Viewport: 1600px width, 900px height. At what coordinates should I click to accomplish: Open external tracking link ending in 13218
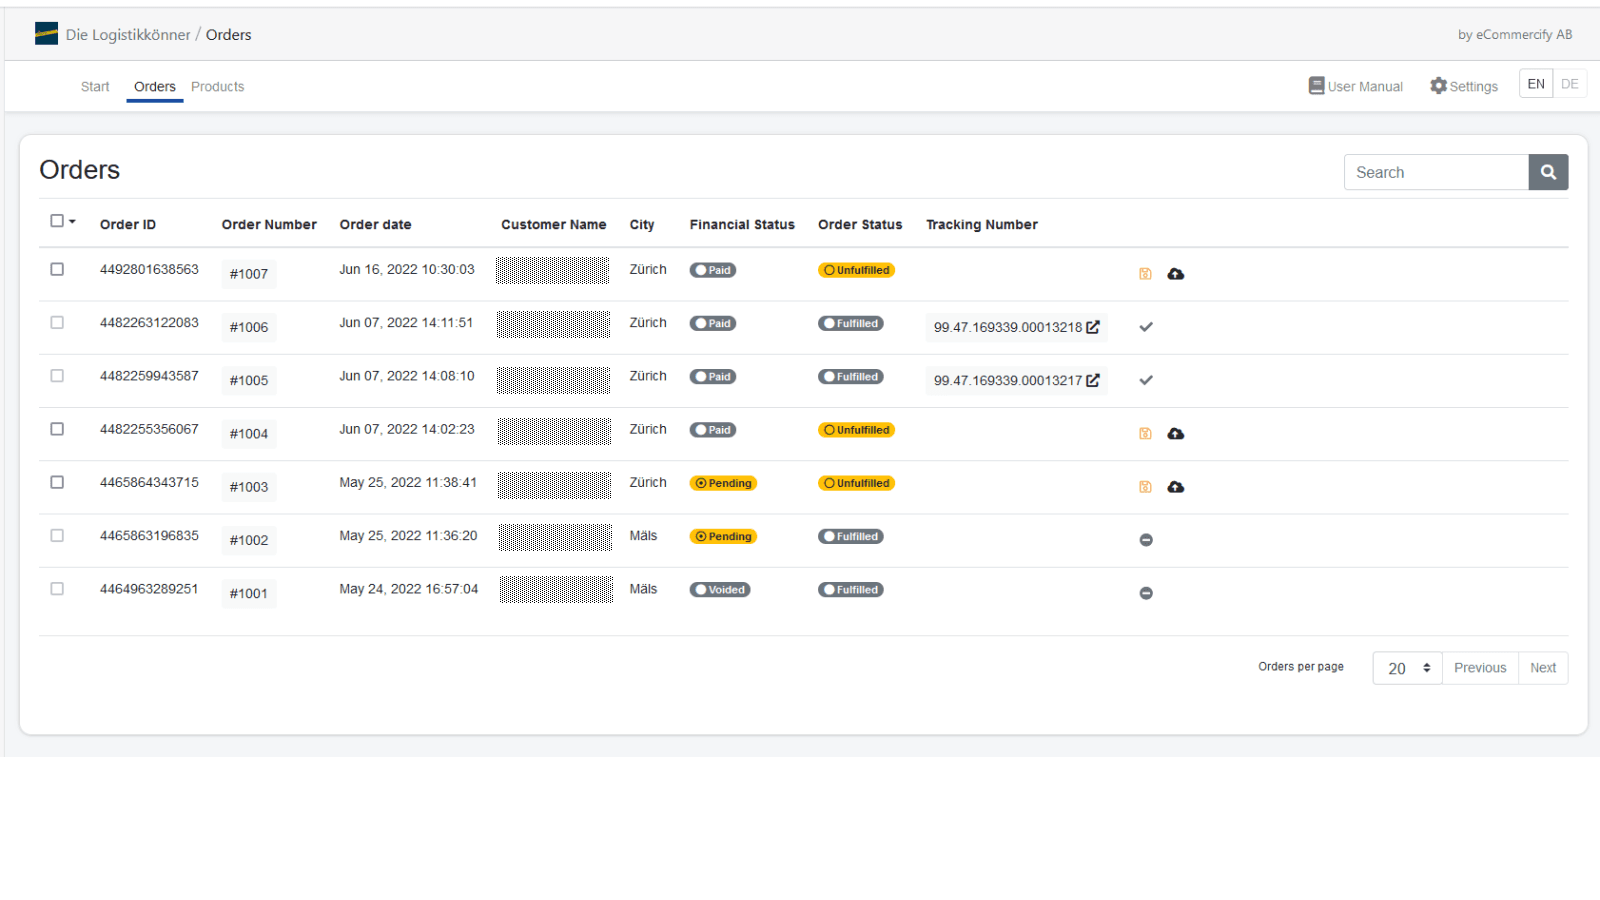coord(1093,327)
